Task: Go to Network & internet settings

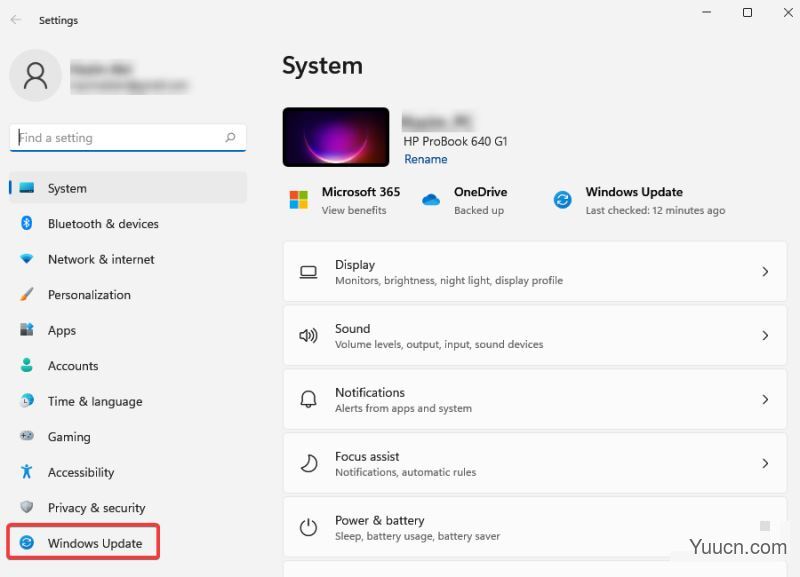Action: (x=128, y=259)
